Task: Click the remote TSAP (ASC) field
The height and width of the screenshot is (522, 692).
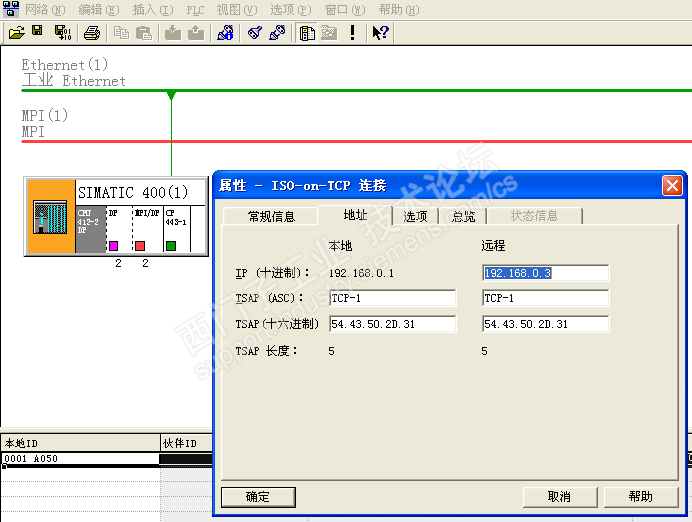Action: coord(545,298)
